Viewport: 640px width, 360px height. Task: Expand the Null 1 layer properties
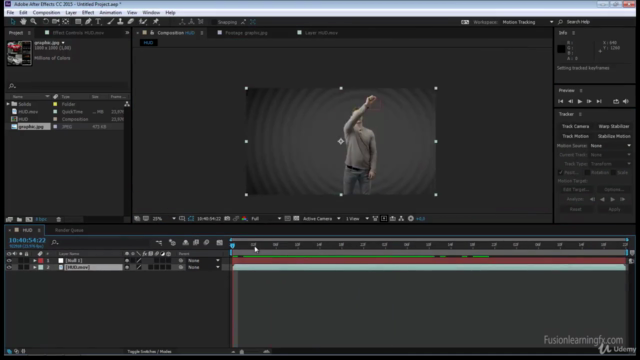point(35,260)
